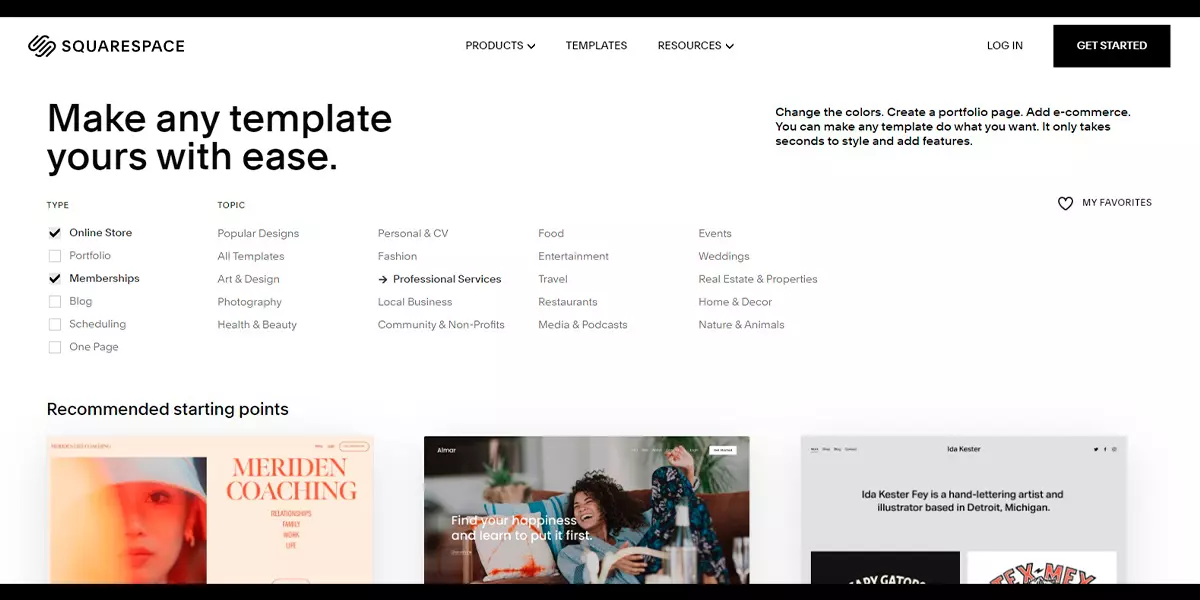Select the Restaurants topic
This screenshot has width=1200, height=600.
(567, 302)
